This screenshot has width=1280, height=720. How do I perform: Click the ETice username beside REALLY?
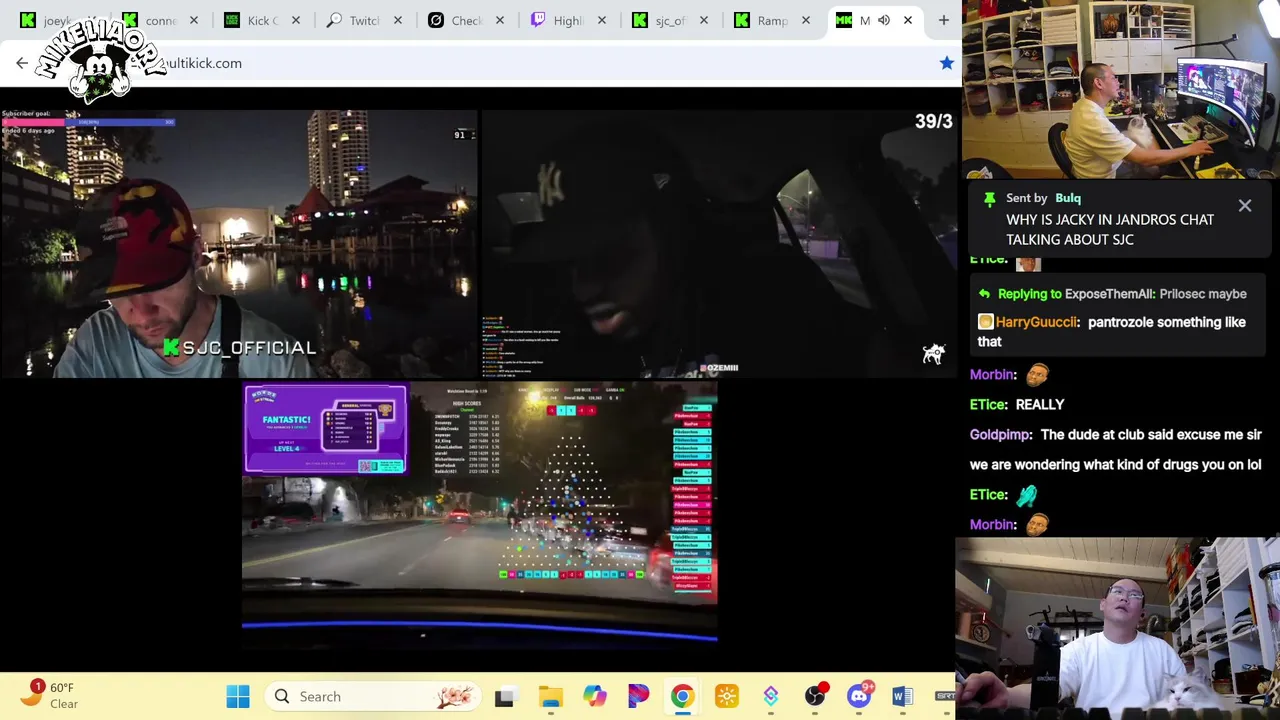pos(988,404)
